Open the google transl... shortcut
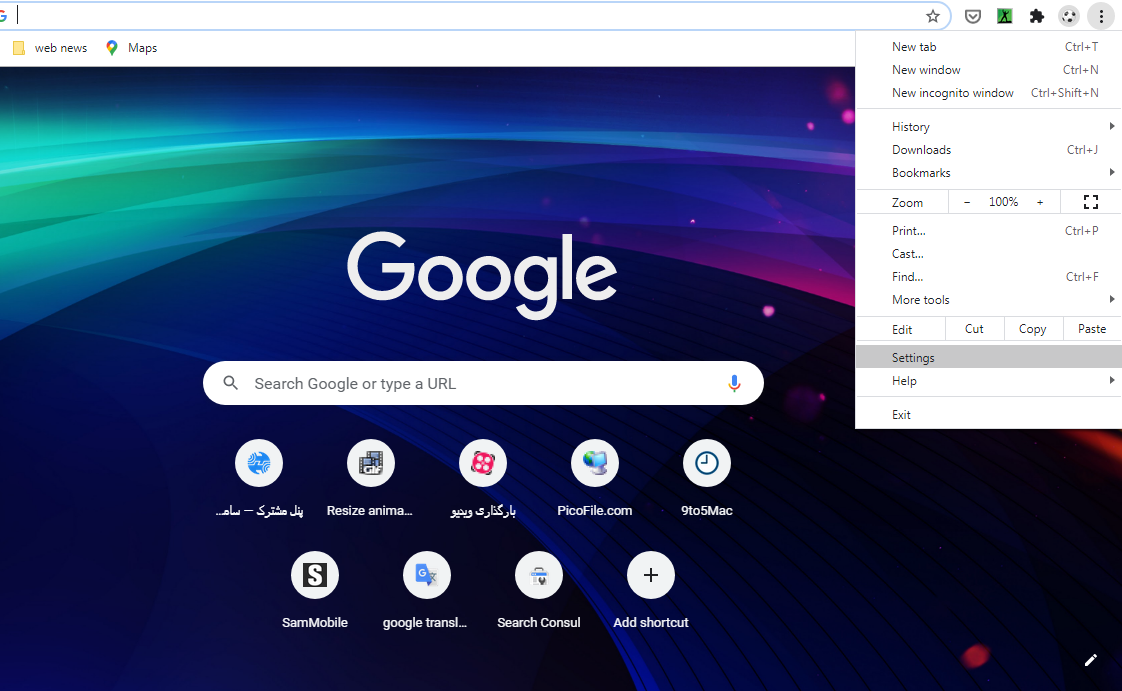Viewport: 1122px width, 691px height. click(x=426, y=590)
